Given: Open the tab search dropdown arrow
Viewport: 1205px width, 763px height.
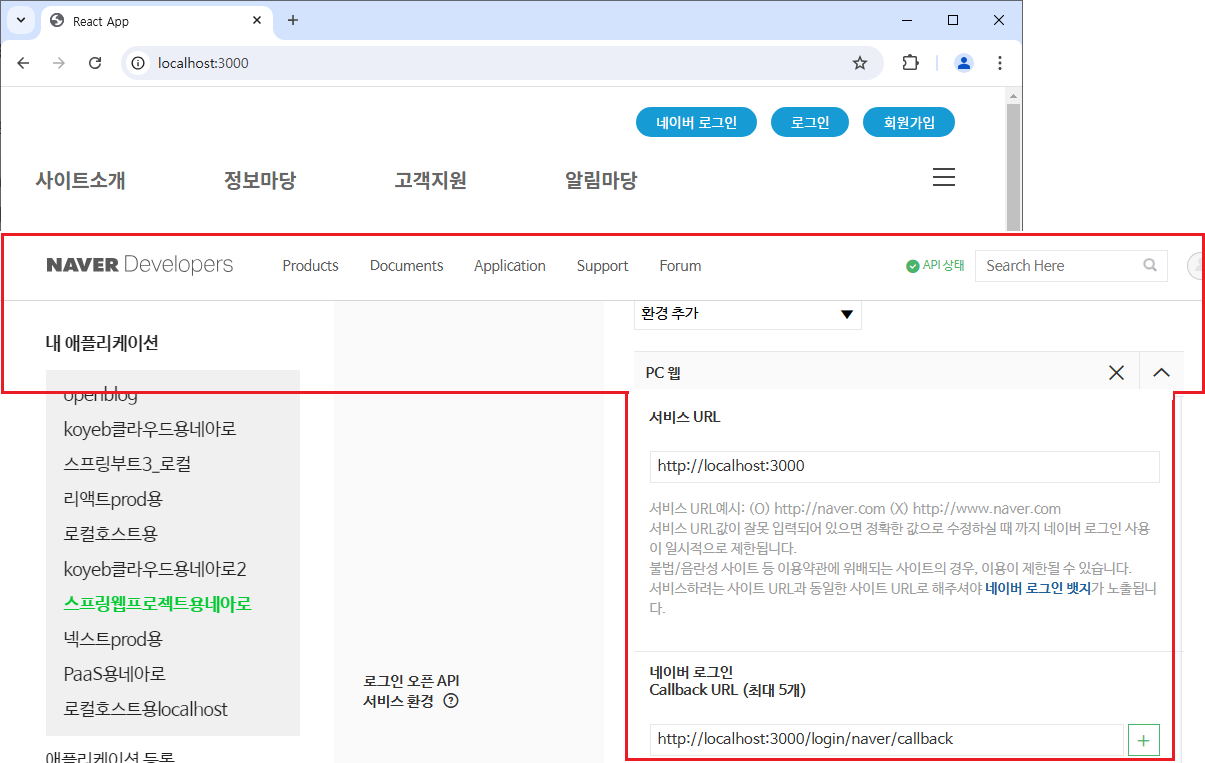Looking at the screenshot, I should [x=21, y=20].
